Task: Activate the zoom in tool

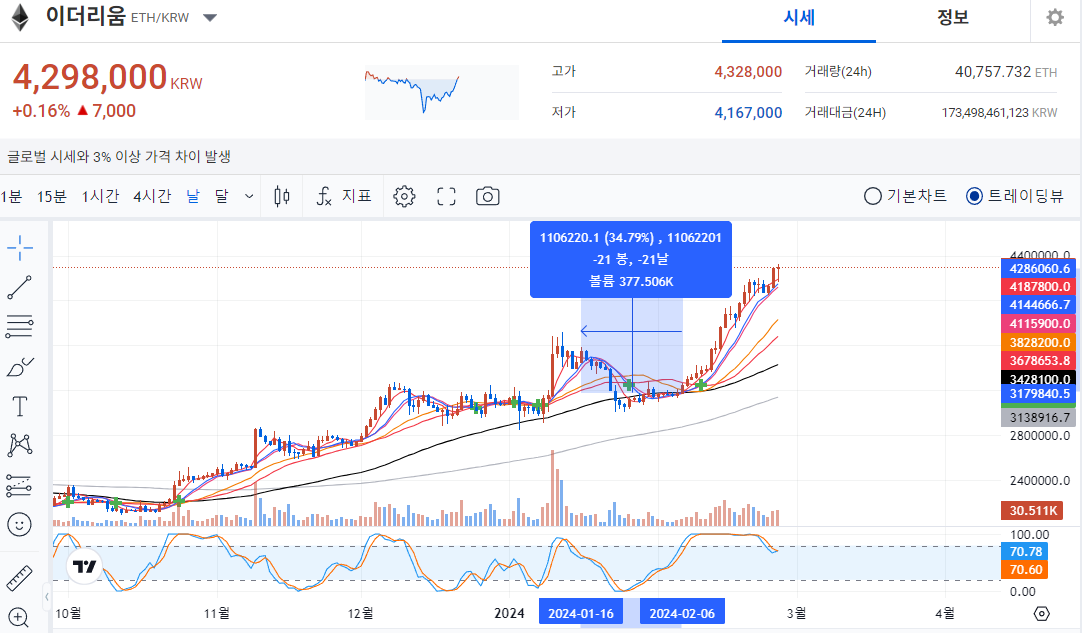Action: 19,617
